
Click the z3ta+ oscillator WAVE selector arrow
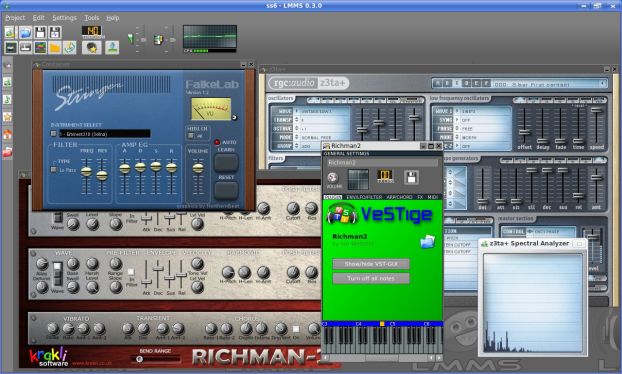click(x=296, y=111)
